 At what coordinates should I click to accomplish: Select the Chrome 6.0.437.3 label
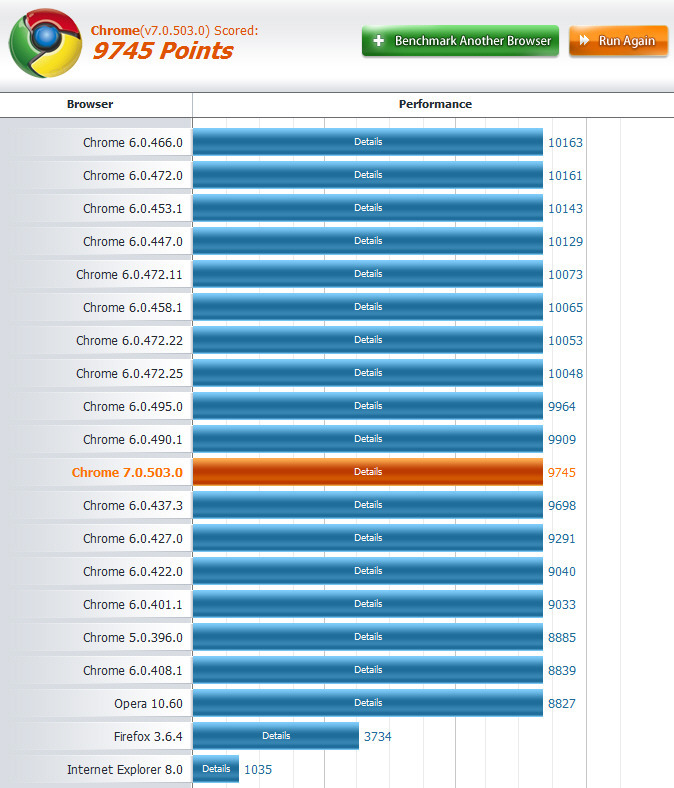tap(133, 506)
